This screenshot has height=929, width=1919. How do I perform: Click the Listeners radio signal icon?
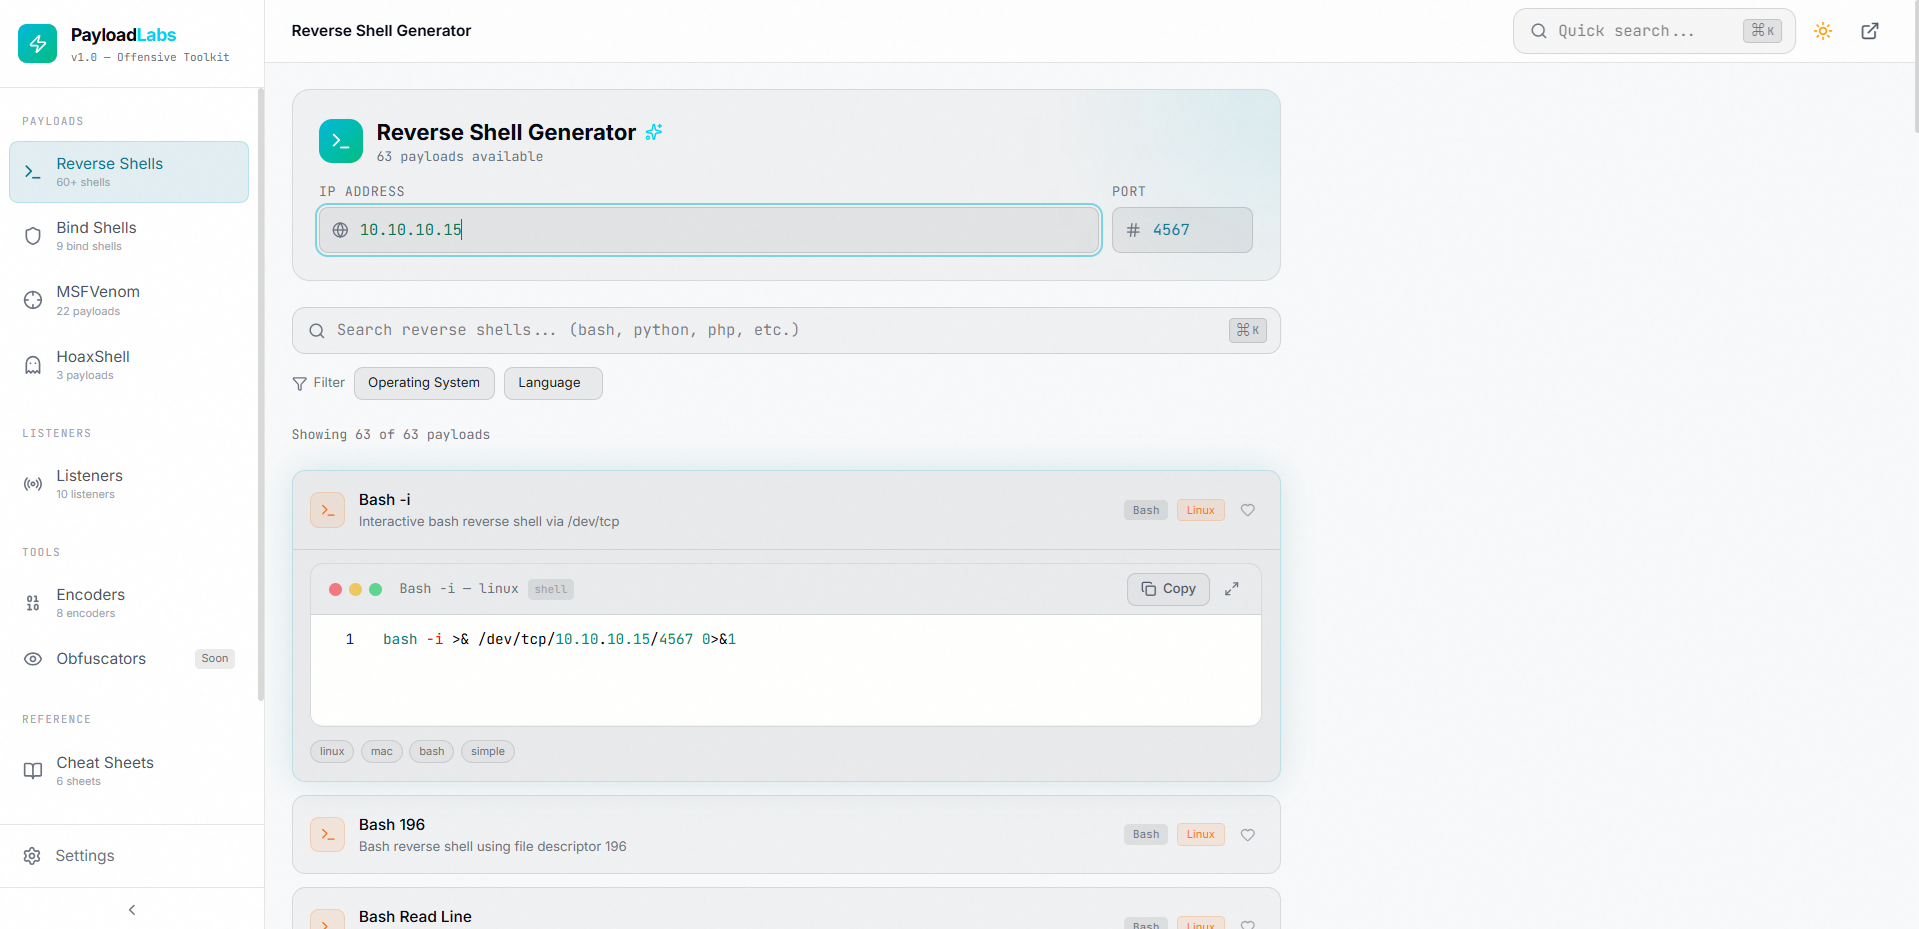point(33,484)
